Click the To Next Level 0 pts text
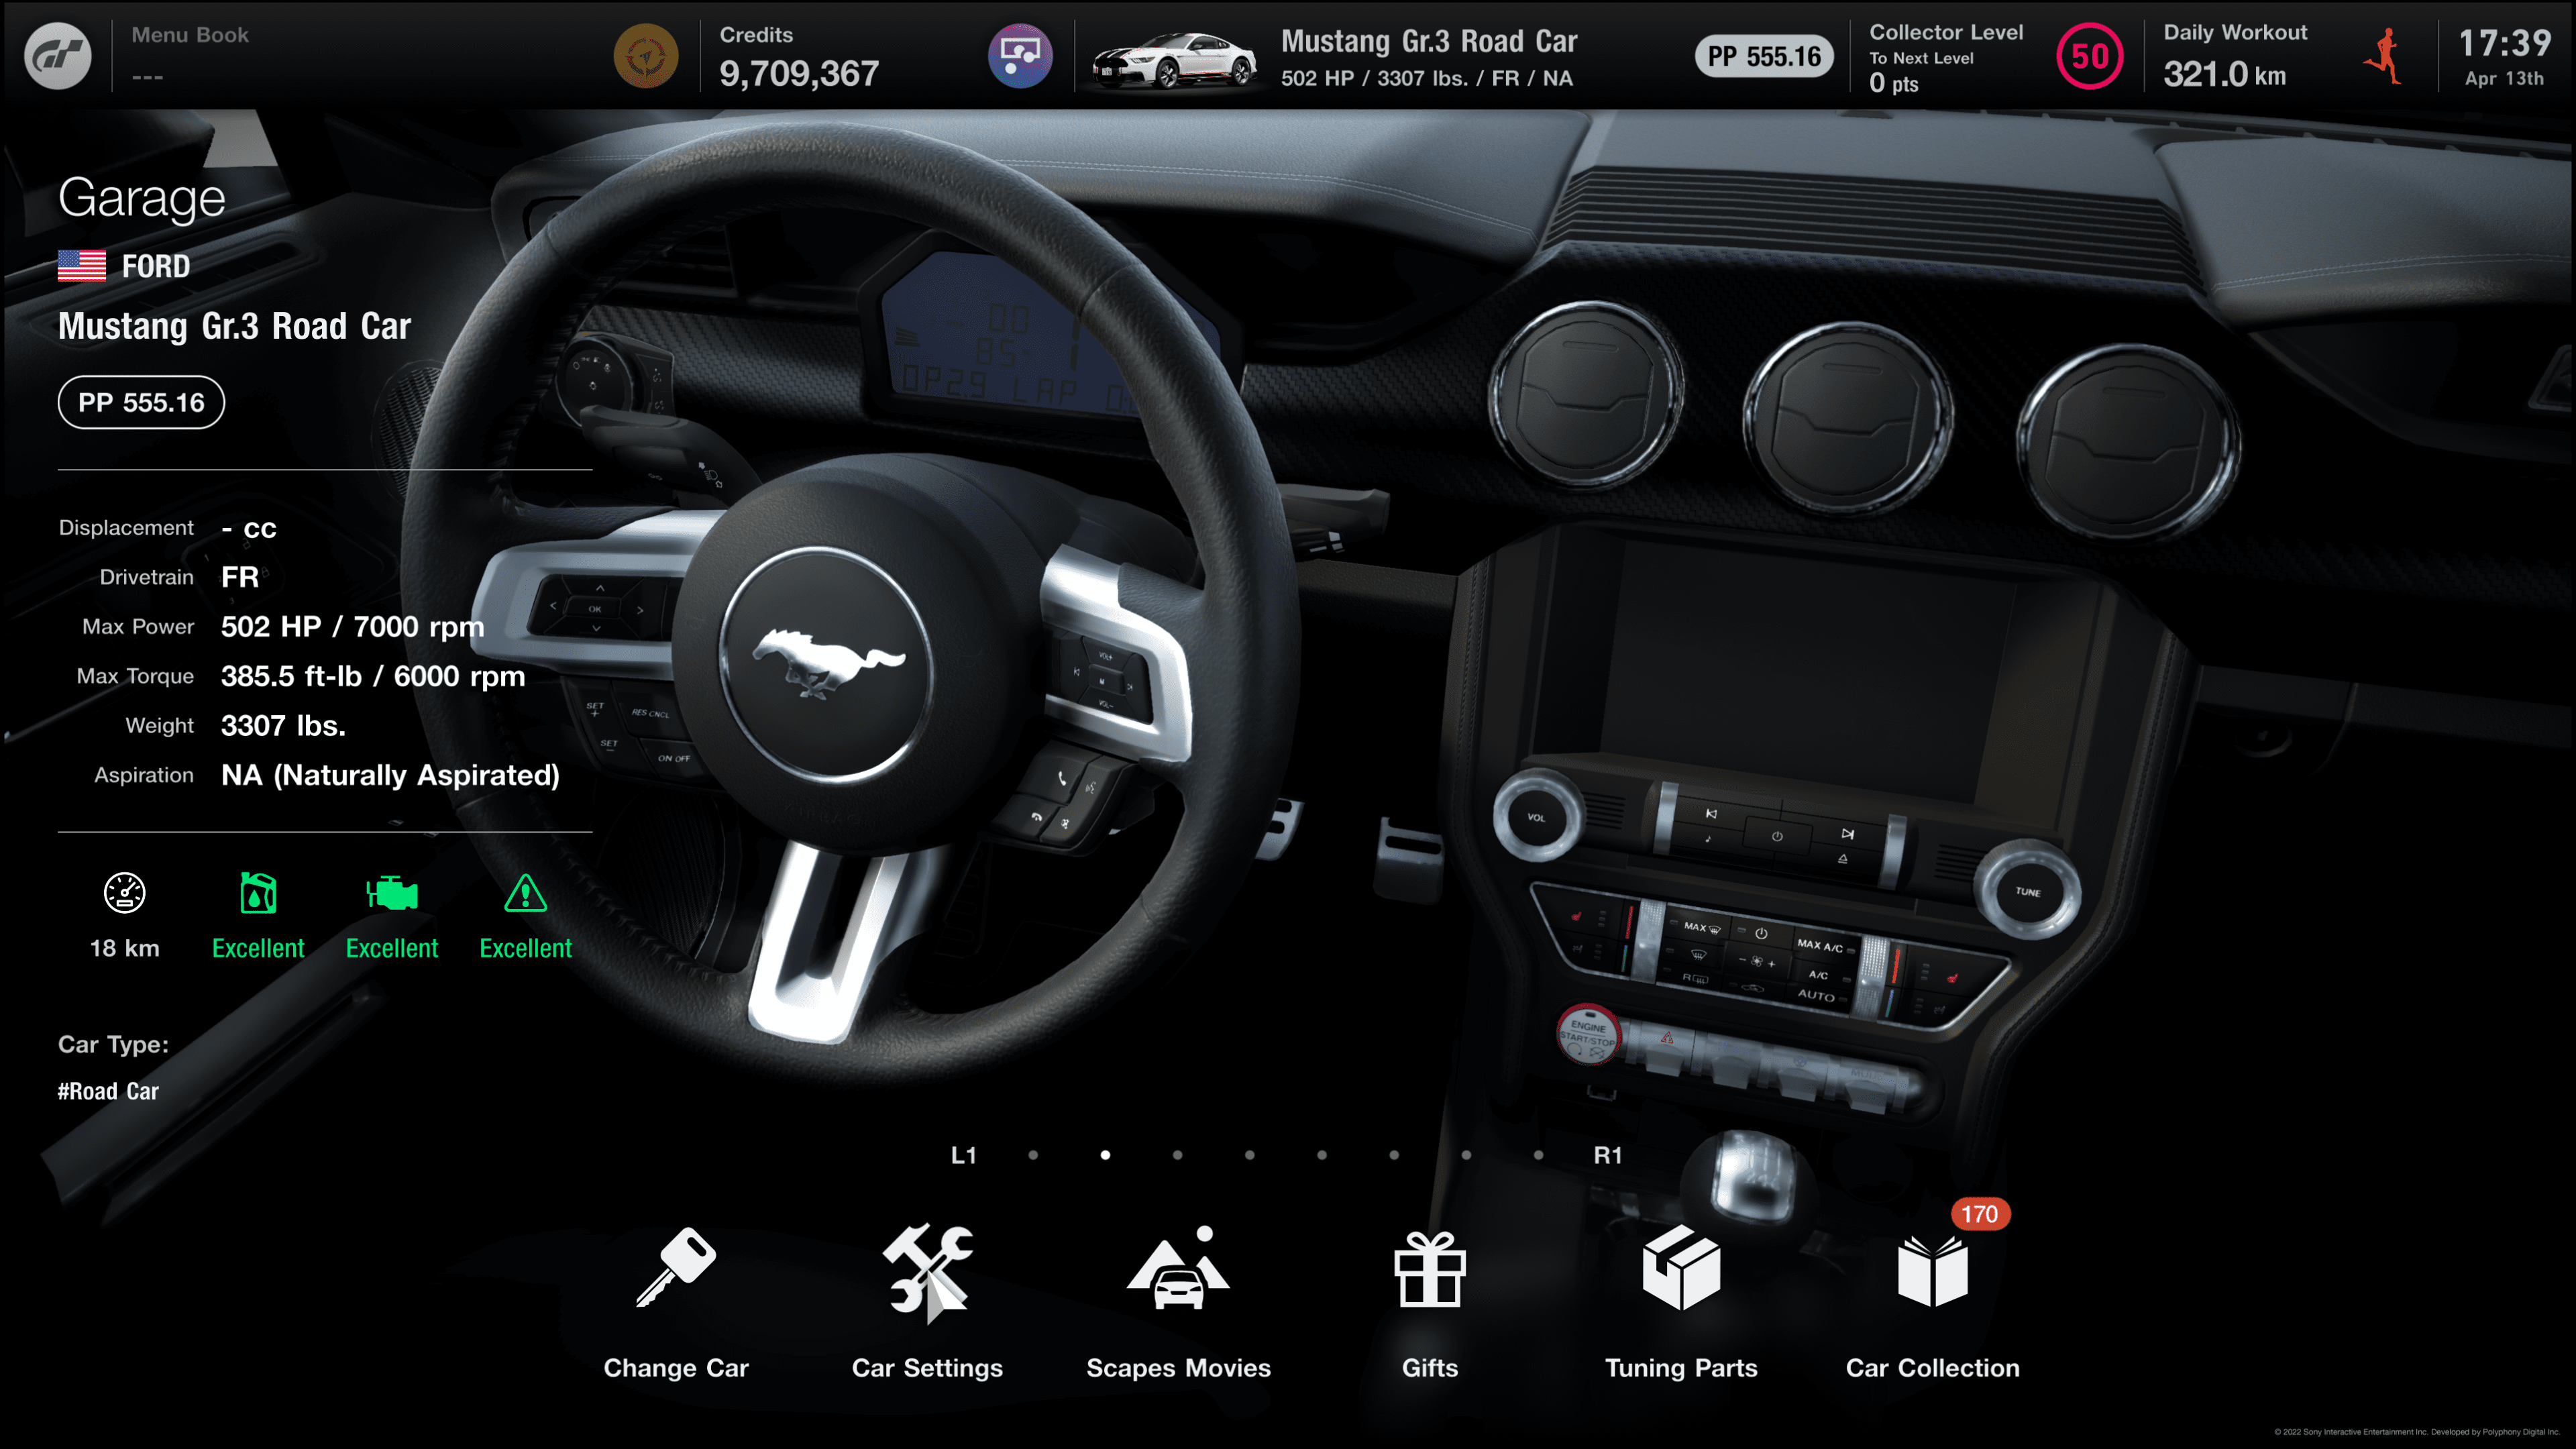The image size is (2576, 1449). coord(1921,72)
